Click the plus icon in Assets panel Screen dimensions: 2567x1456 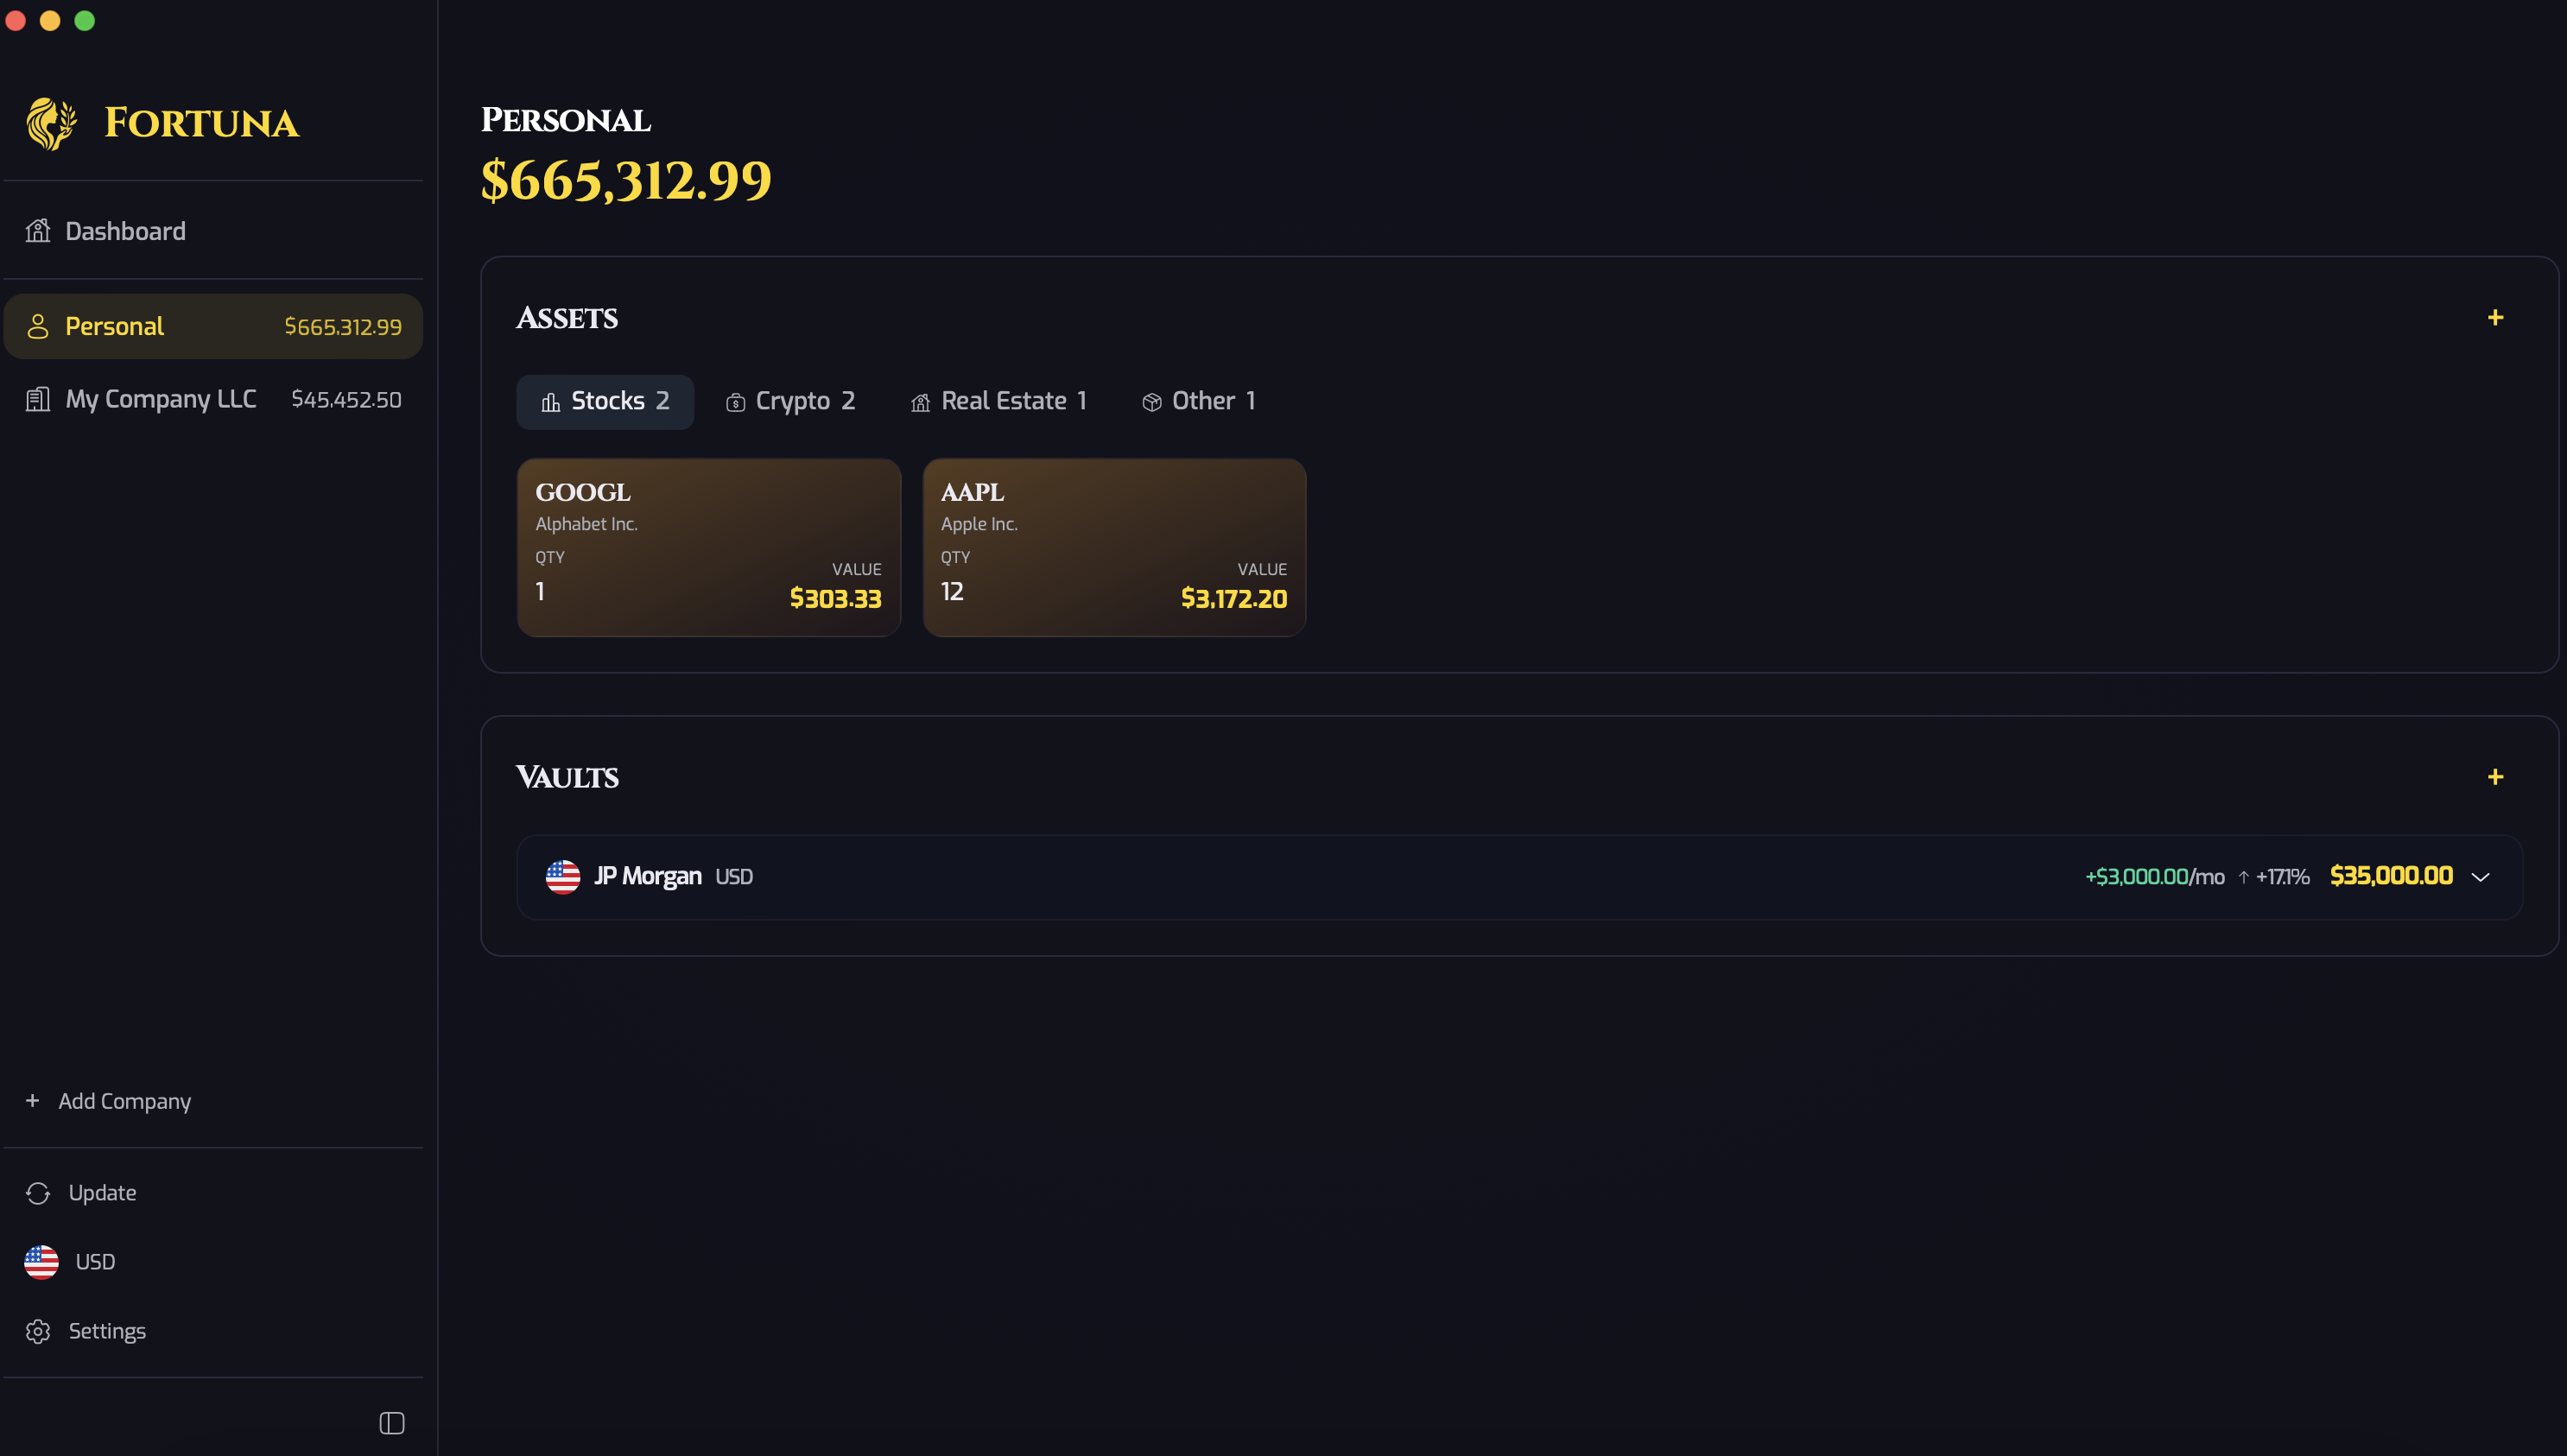point(2495,318)
